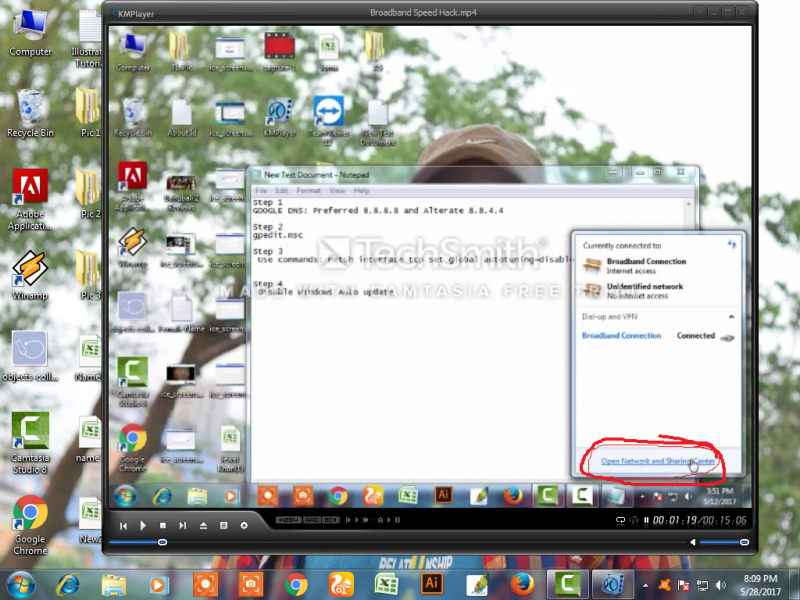Viewport: 800px width, 600px height.
Task: Select the 'Illustrat Tutori' text file on desktop
Action: coord(88,39)
